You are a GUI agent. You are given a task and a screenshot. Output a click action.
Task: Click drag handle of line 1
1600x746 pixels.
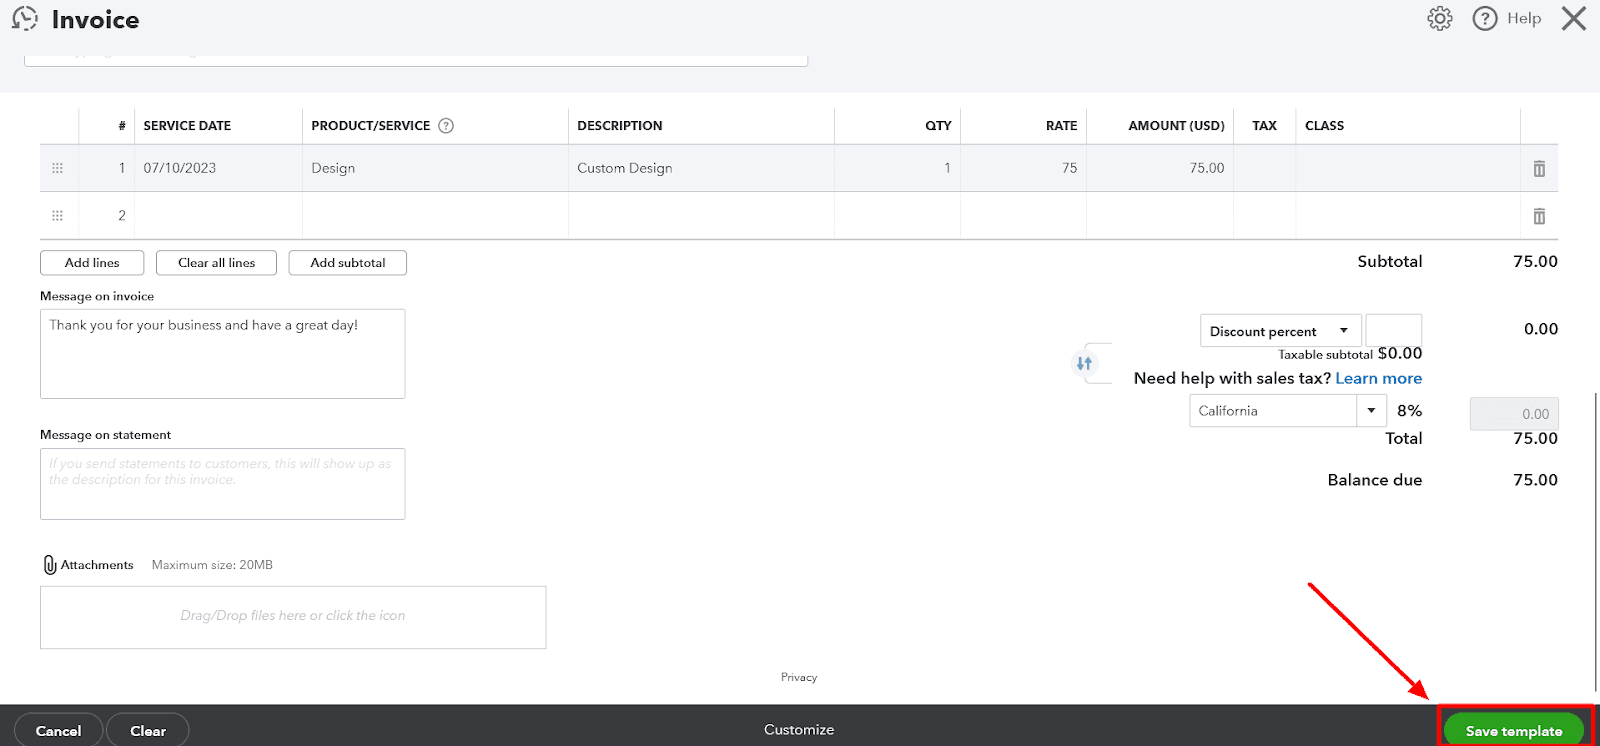pyautogui.click(x=57, y=168)
